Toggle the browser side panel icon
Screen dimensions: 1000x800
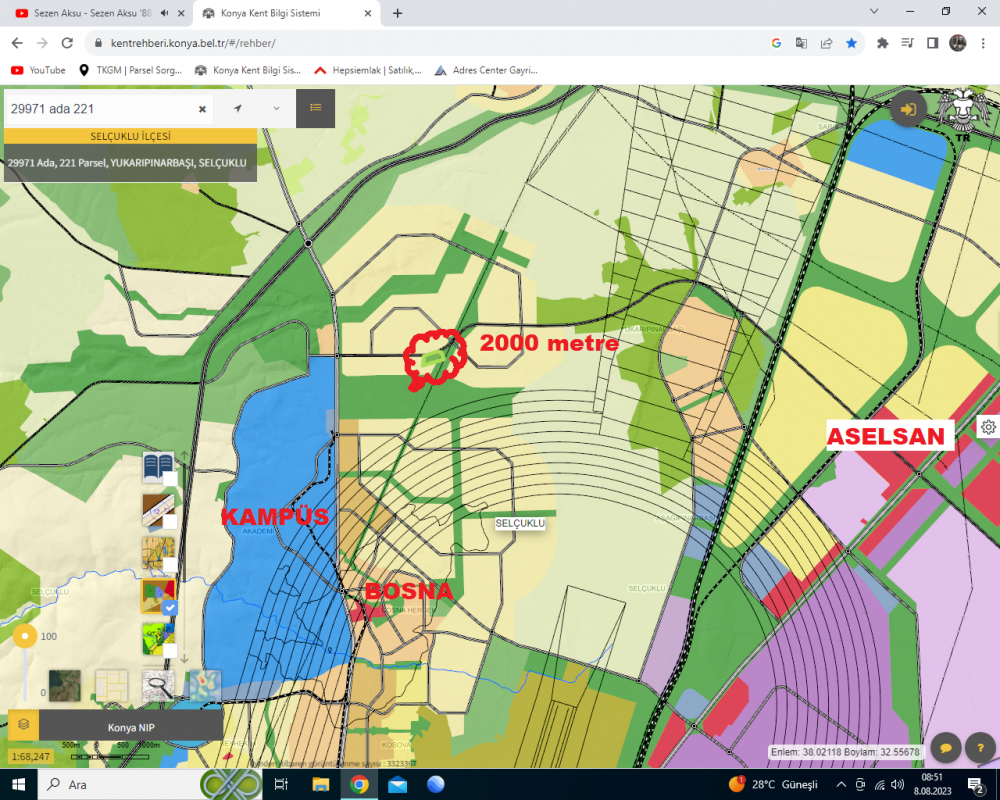click(x=932, y=43)
